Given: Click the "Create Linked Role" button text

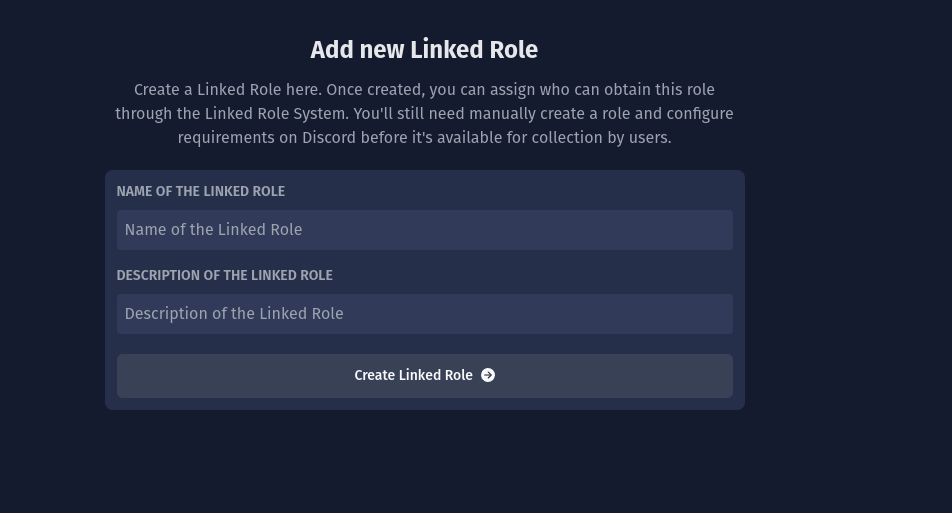Looking at the screenshot, I should pyautogui.click(x=413, y=375).
